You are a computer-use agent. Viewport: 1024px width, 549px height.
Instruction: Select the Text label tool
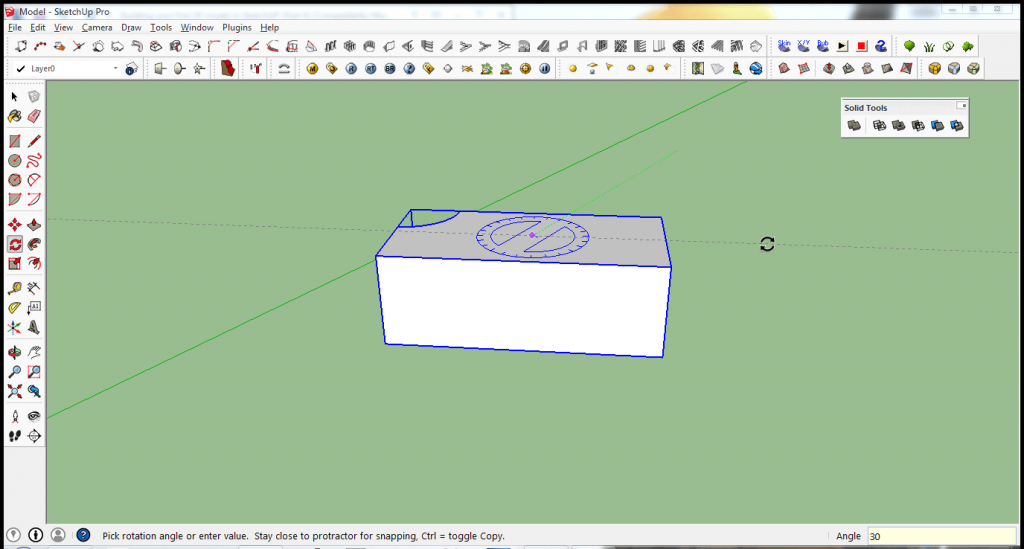coord(34,307)
